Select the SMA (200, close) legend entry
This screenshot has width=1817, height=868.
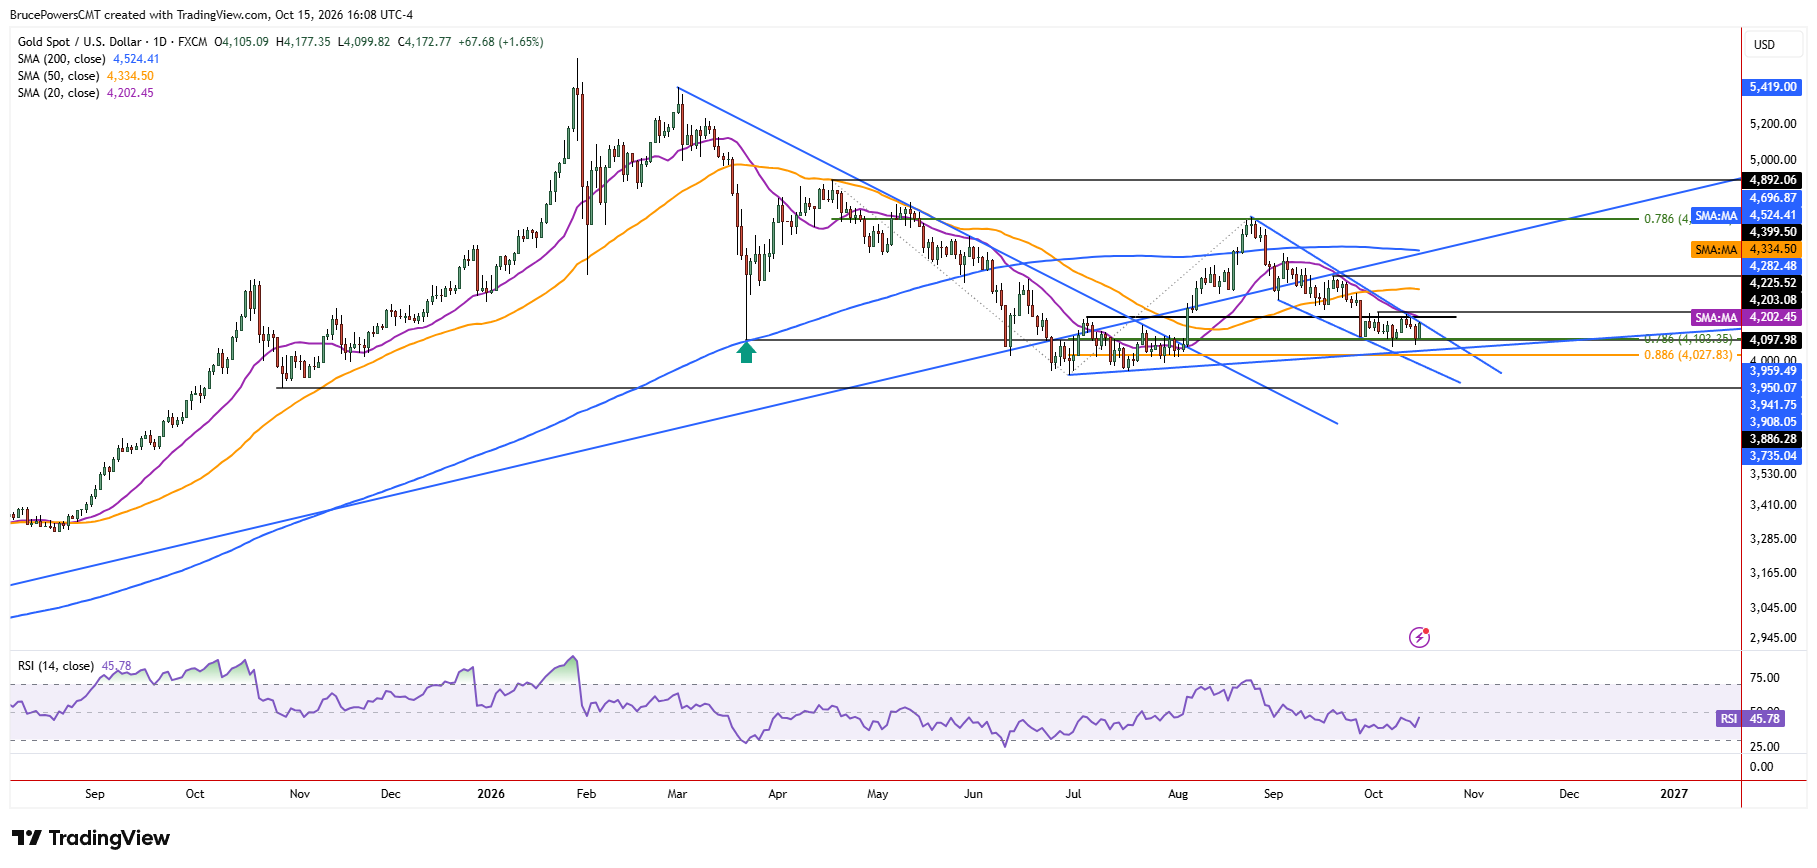point(88,59)
